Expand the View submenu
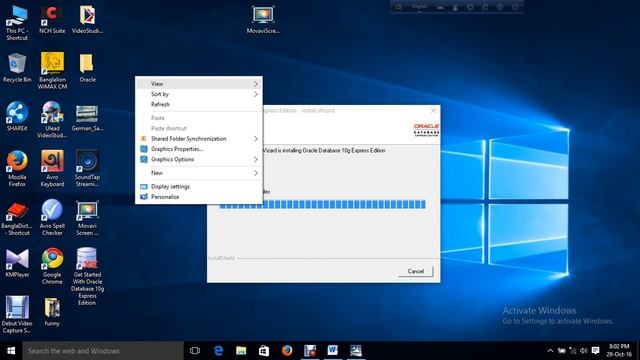The height and width of the screenshot is (360, 640). pos(199,84)
